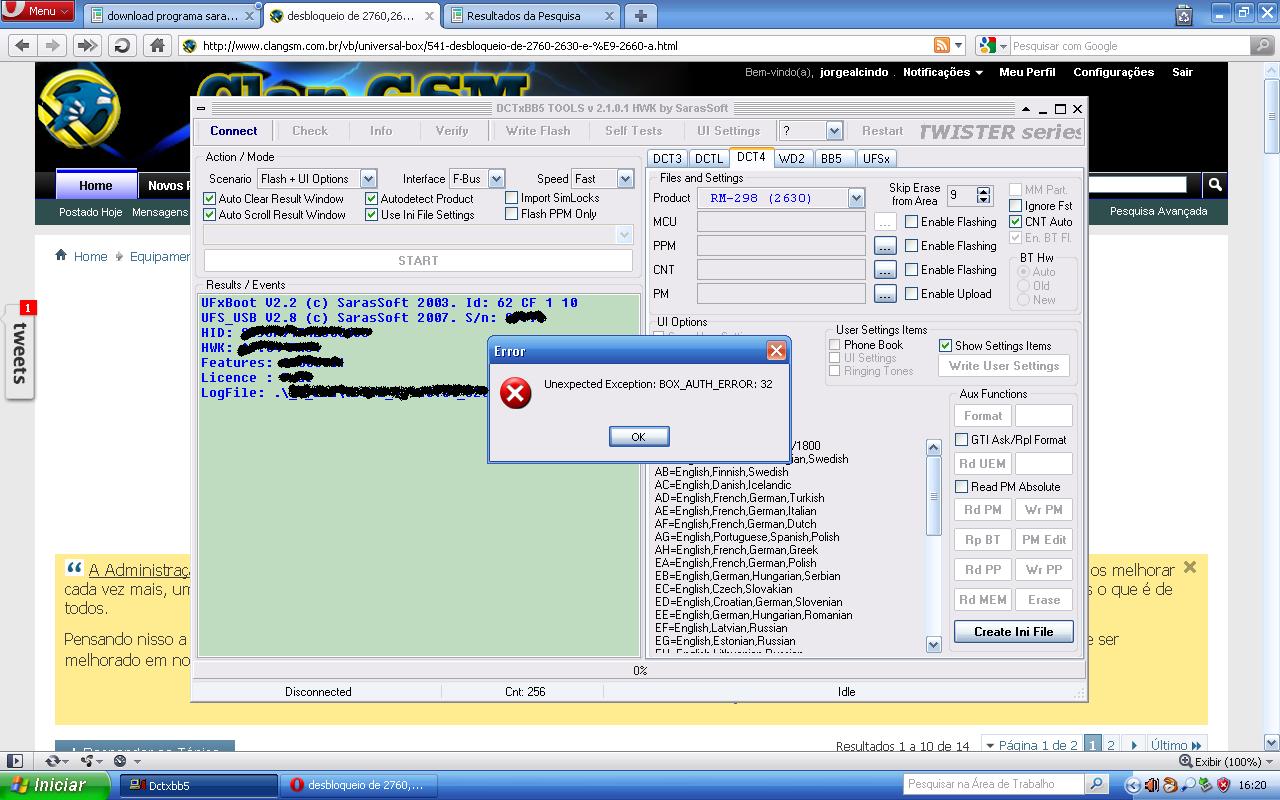This screenshot has height=800, width=1280.
Task: Click the volume icon in system tray
Action: [x=1152, y=785]
